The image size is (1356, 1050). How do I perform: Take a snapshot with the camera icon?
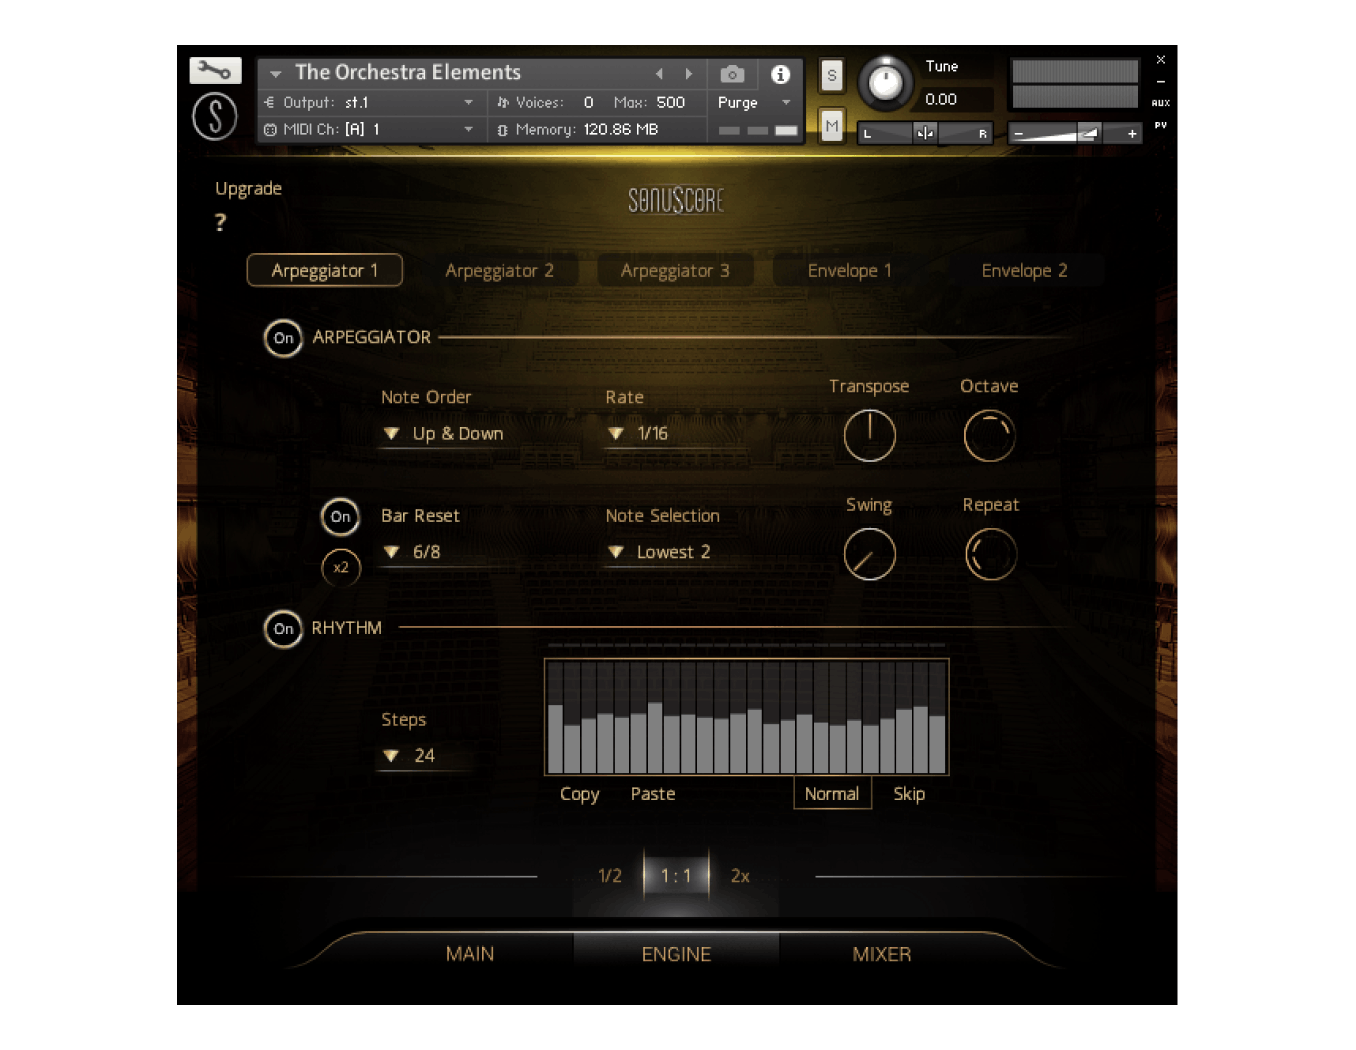pos(732,74)
